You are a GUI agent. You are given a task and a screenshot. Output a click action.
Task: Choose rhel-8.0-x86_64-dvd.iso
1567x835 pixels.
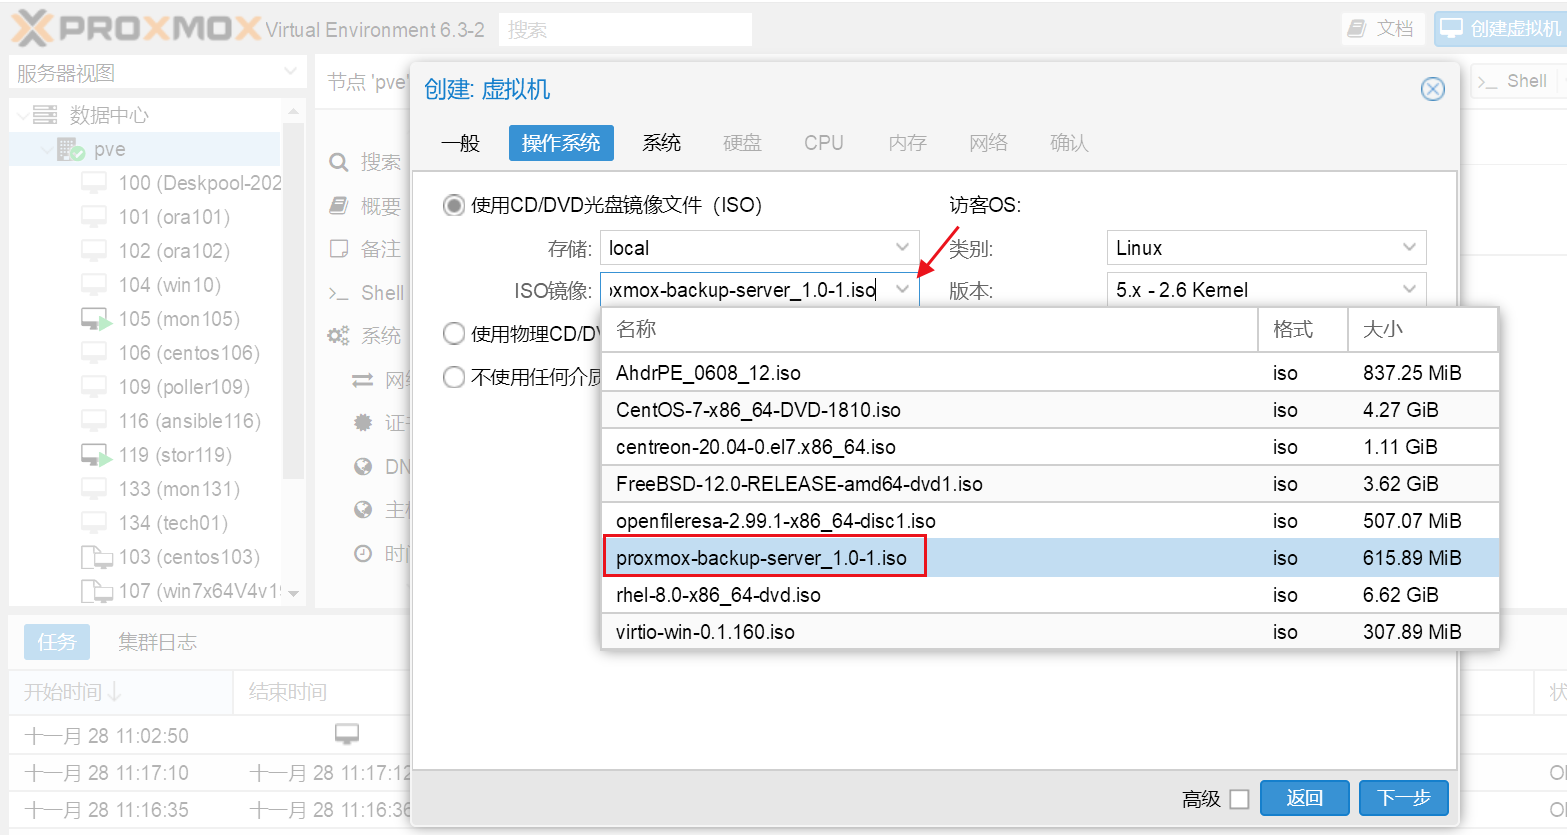click(1050, 595)
